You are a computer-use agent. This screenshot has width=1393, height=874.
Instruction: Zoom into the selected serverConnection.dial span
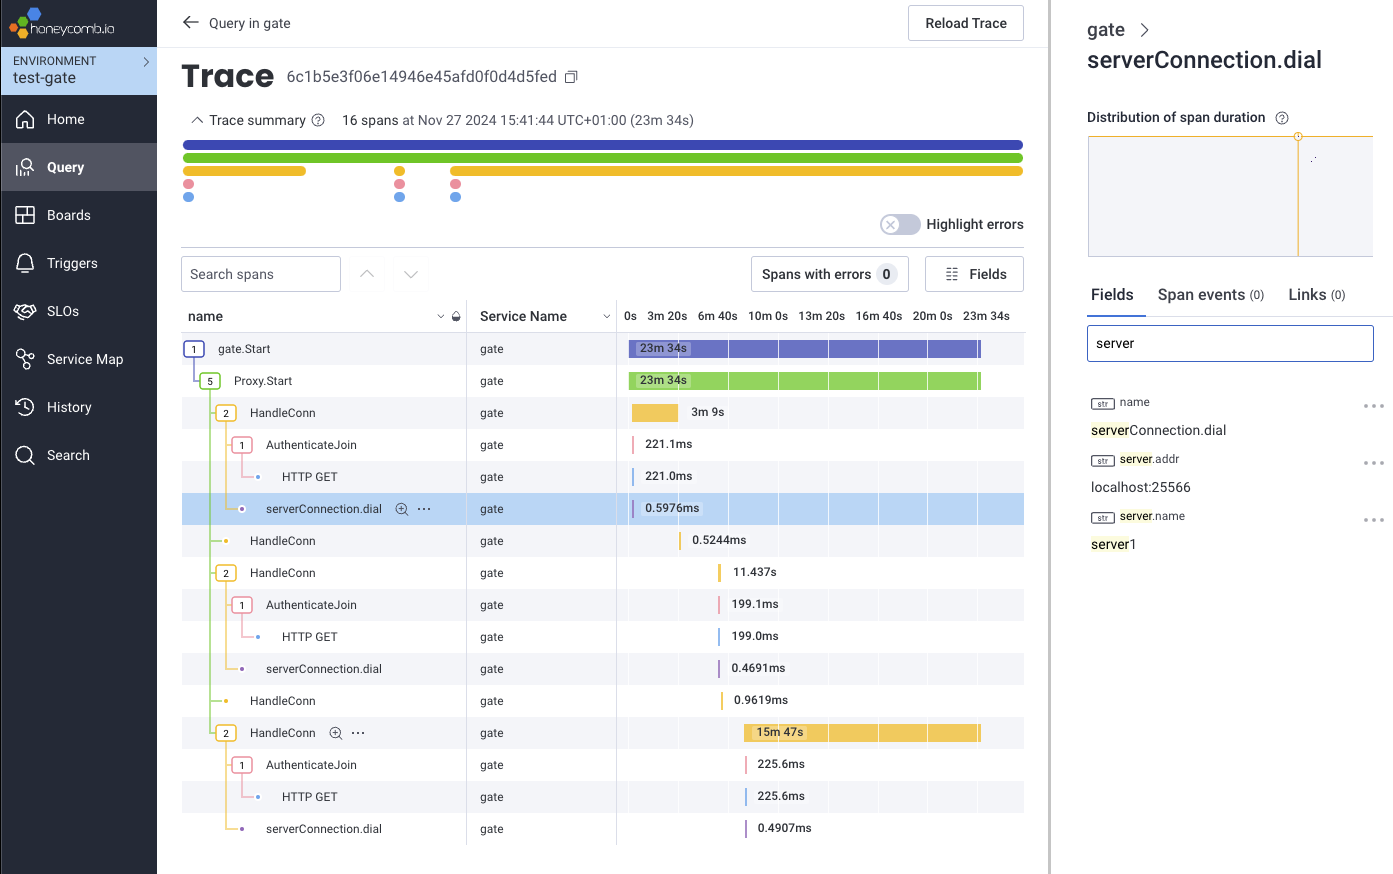click(x=401, y=509)
